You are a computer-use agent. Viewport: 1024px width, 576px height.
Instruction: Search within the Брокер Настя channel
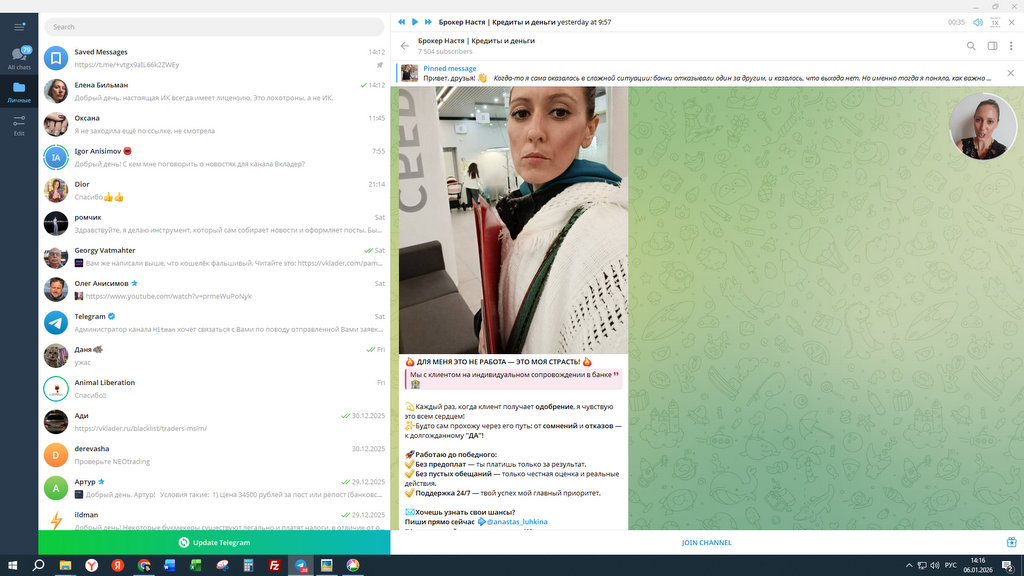coord(971,46)
